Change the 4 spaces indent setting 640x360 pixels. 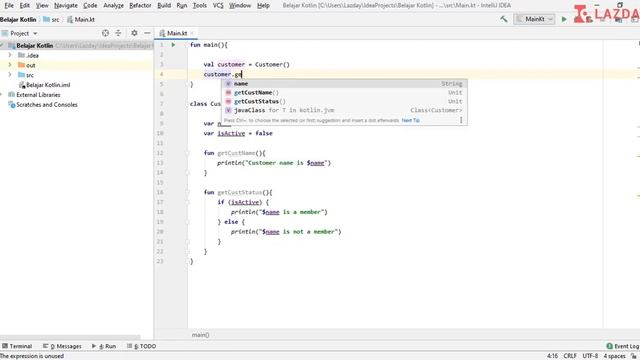click(x=614, y=356)
